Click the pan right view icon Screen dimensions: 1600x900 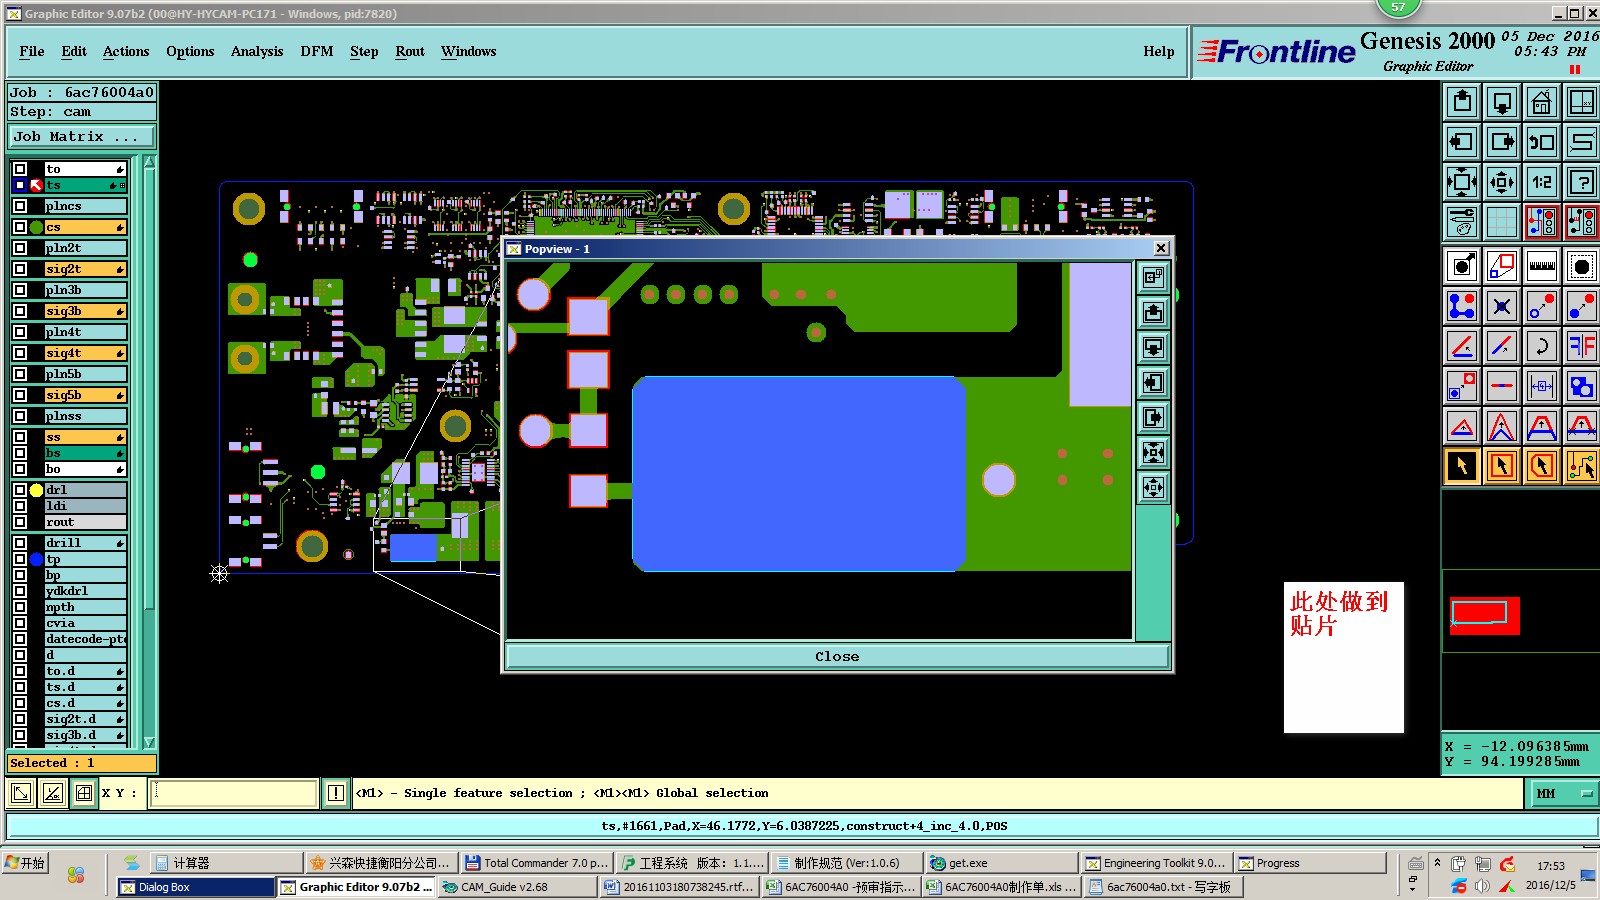point(1502,142)
